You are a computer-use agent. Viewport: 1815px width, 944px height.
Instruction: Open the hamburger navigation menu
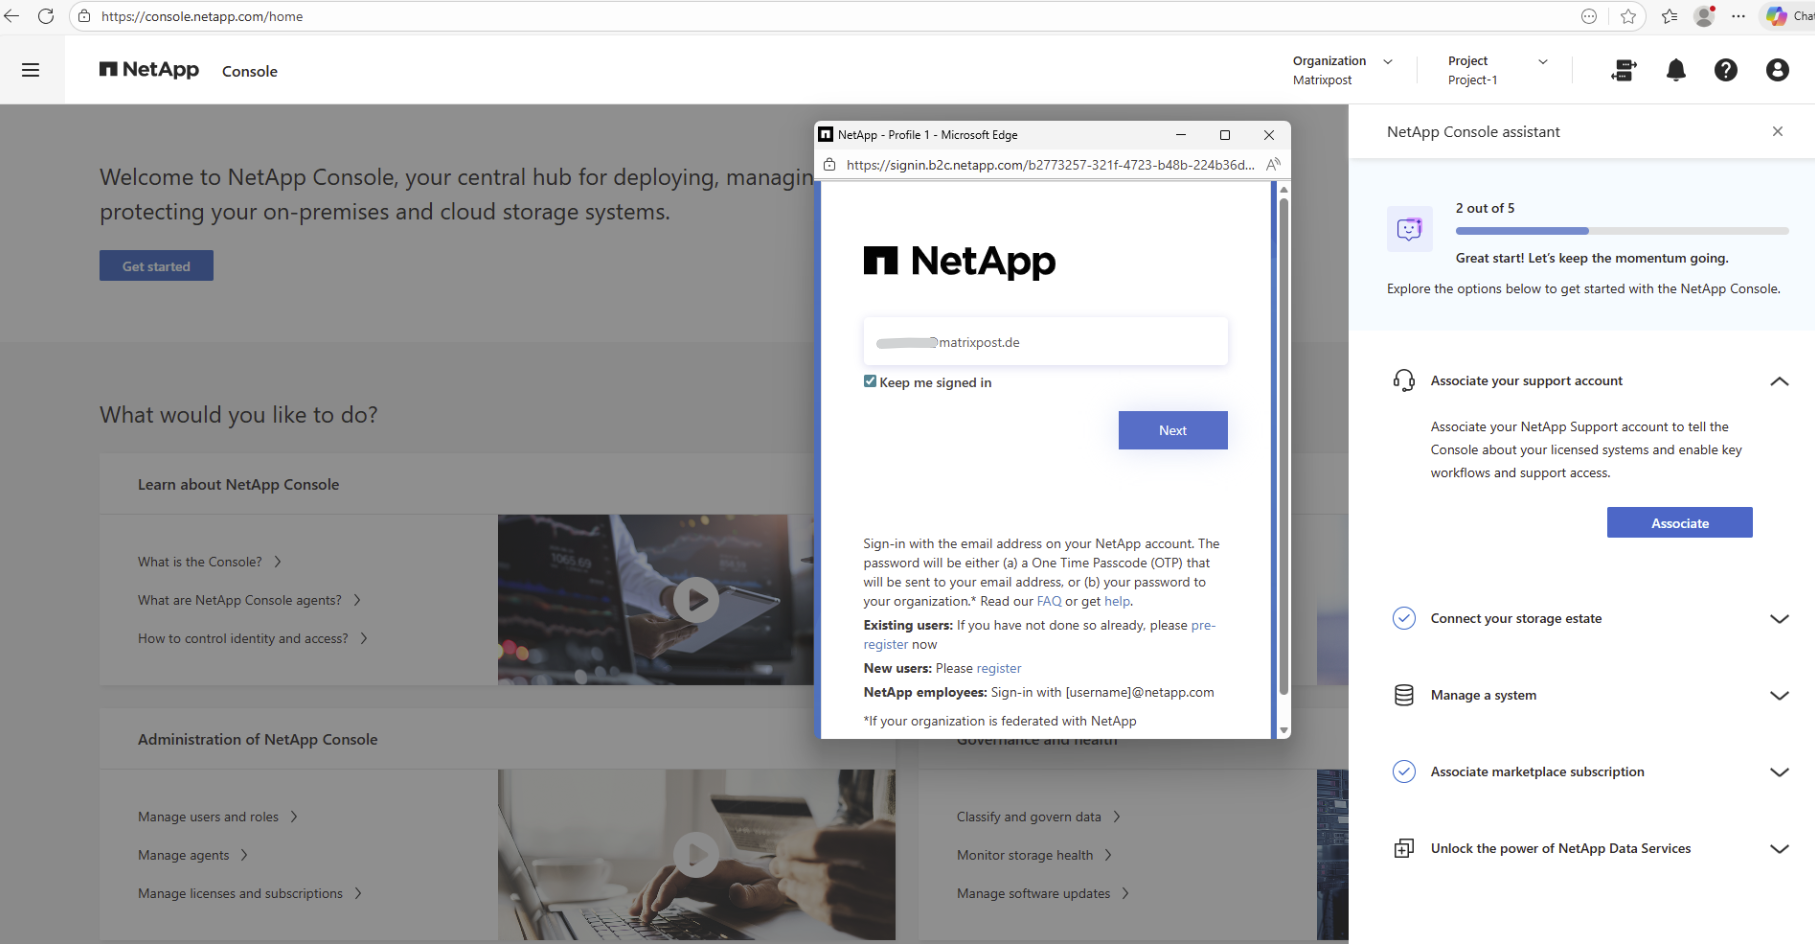point(31,70)
